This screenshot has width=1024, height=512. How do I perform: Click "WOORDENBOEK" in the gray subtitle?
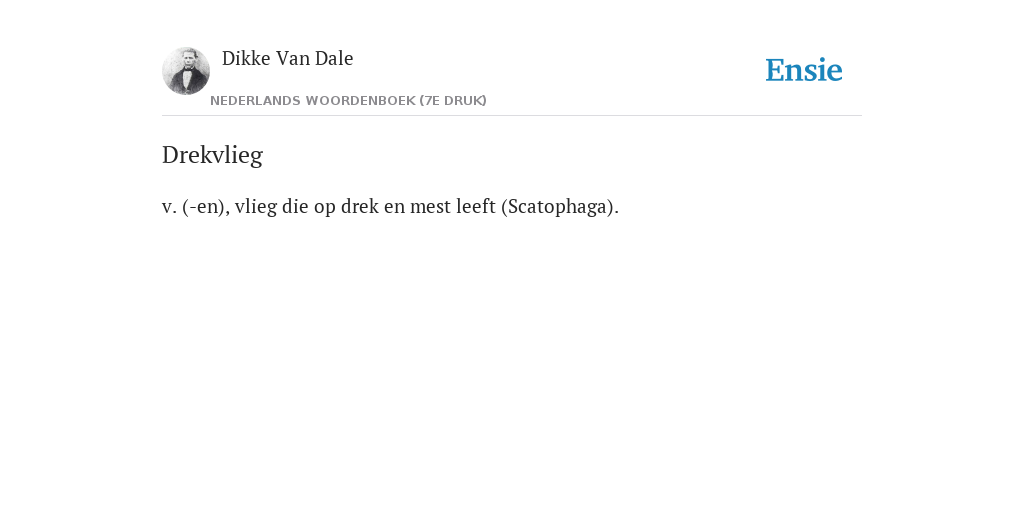click(x=360, y=101)
